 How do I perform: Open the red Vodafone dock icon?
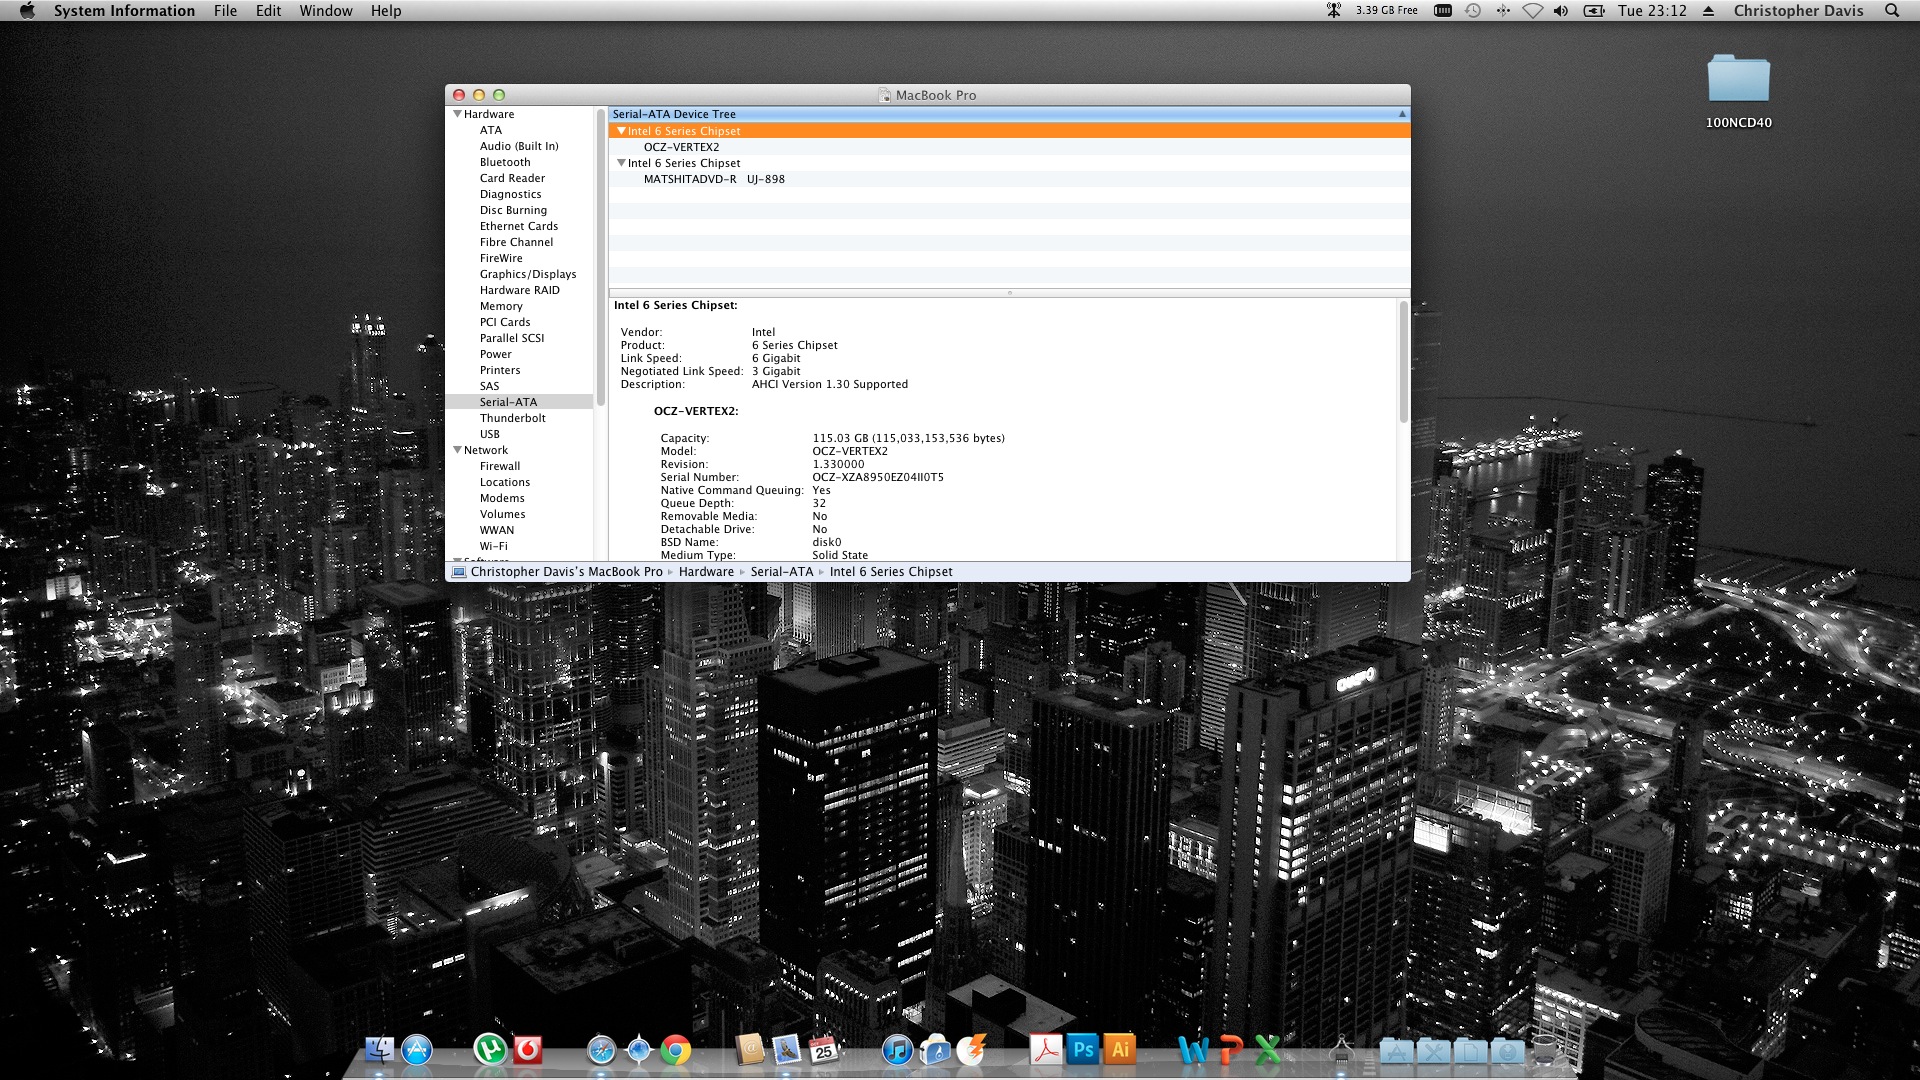point(527,1049)
